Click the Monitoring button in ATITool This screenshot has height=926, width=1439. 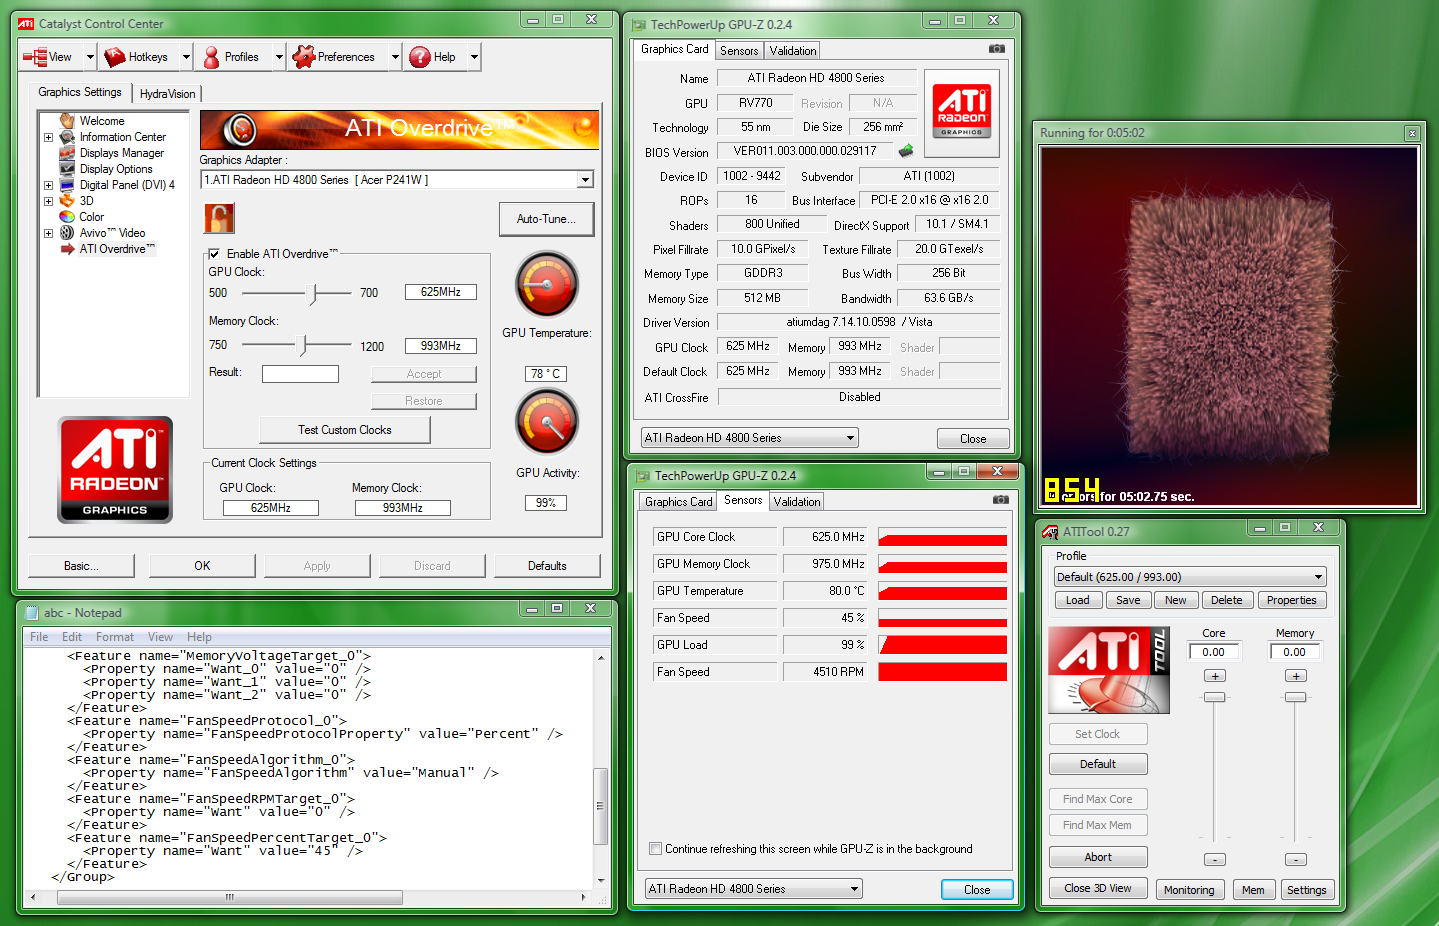point(1189,890)
